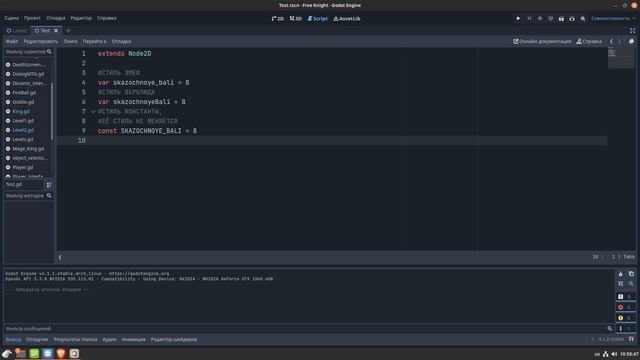The height and width of the screenshot is (360, 640).
Task: Open the renderer dropdown Совместимость
Action: (613, 18)
